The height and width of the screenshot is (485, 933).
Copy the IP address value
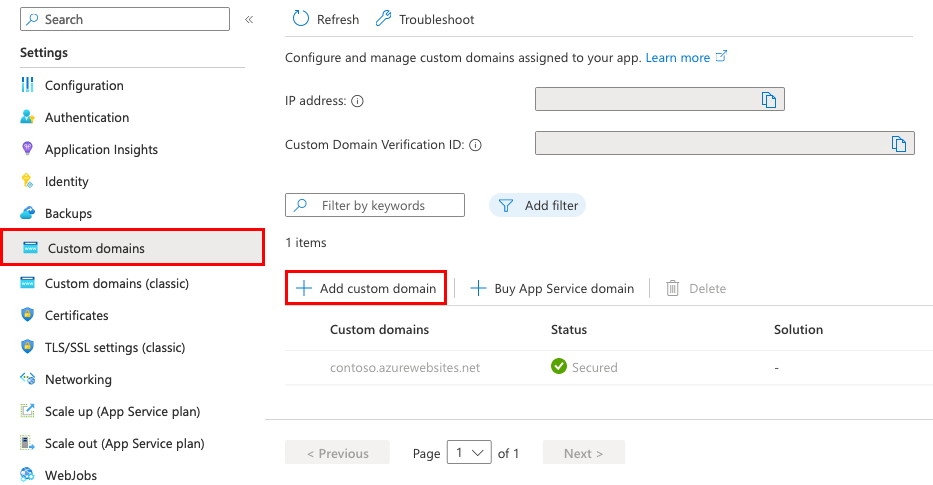coord(769,99)
